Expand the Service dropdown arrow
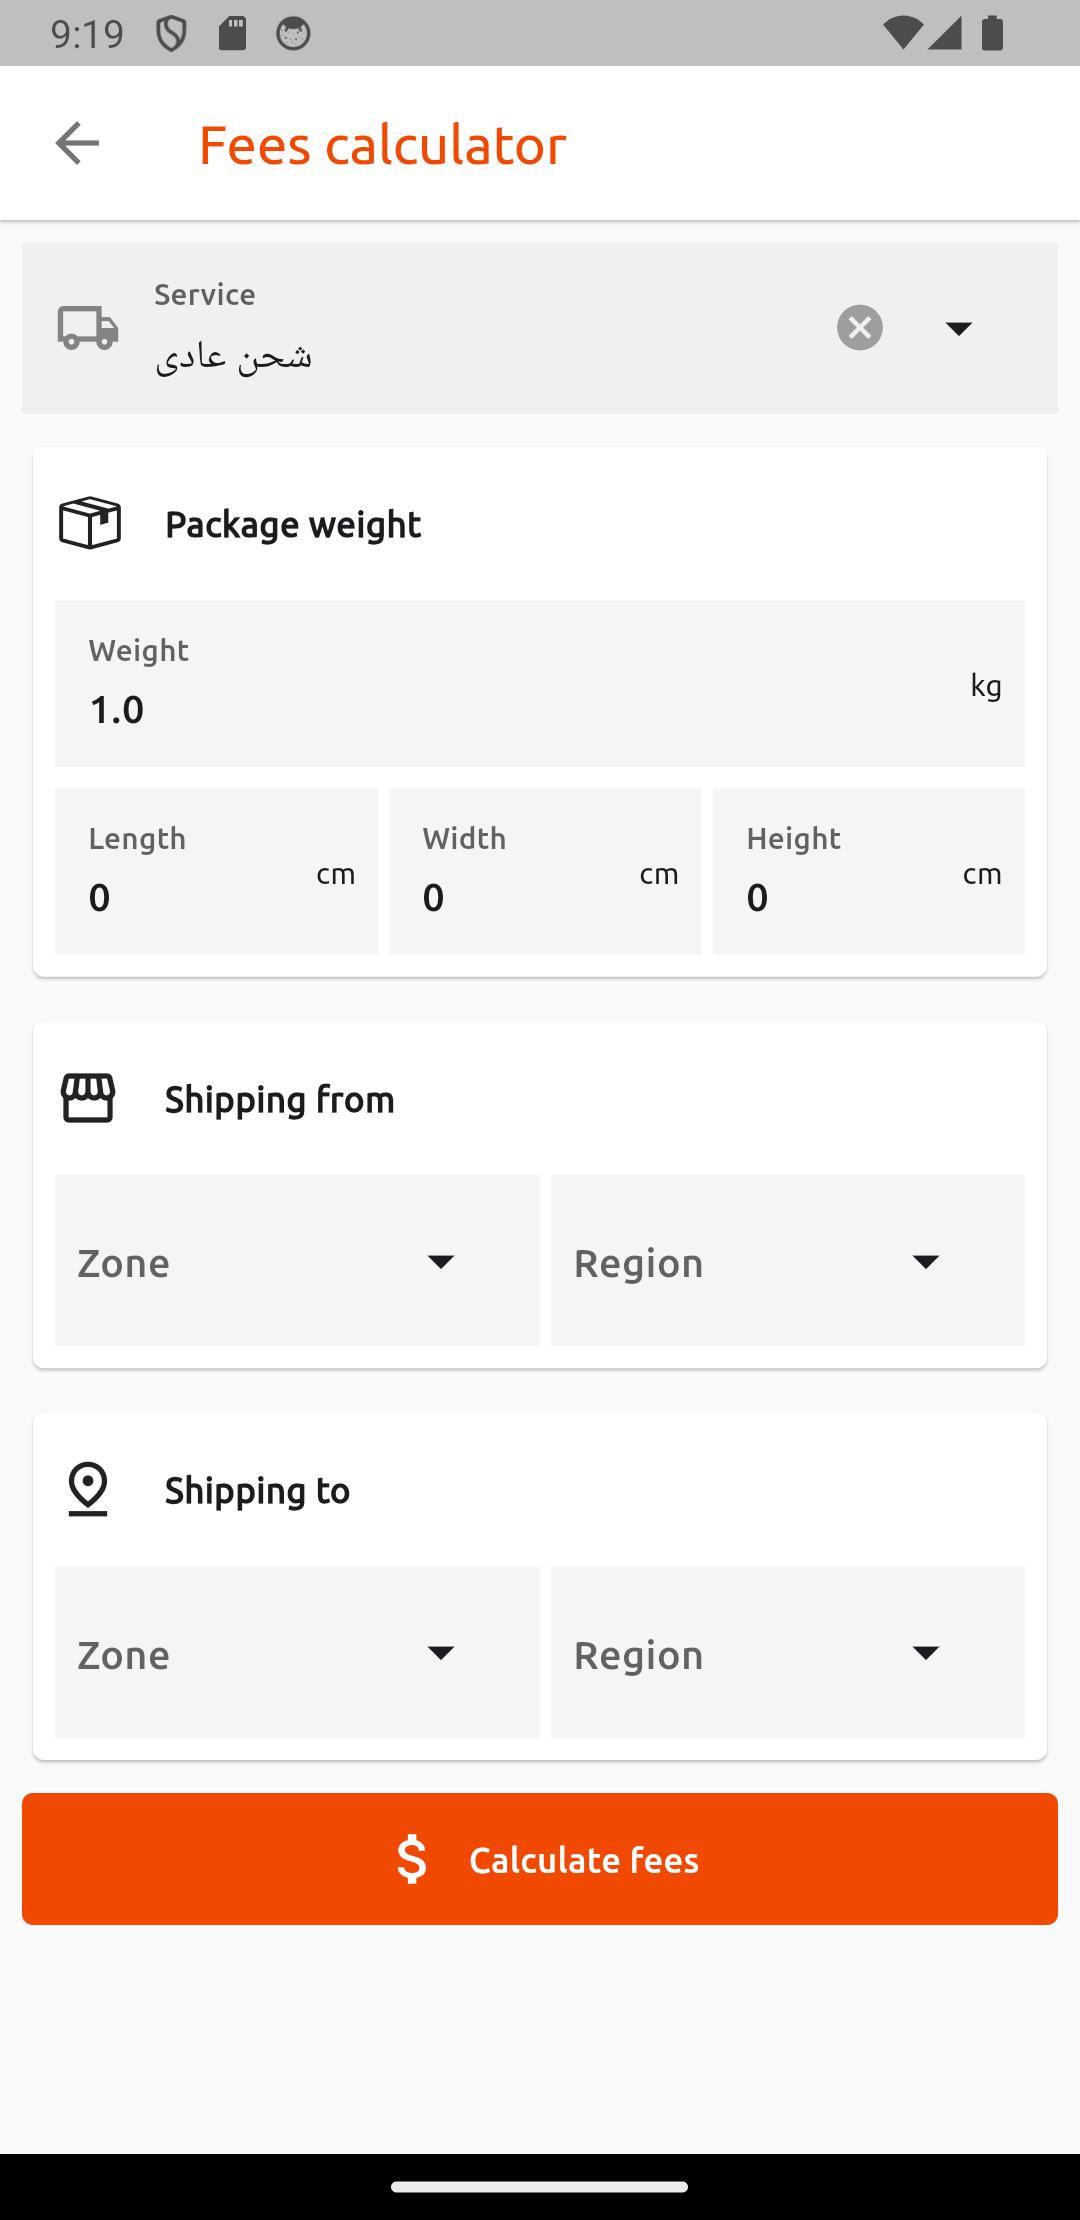Viewport: 1080px width, 2220px height. [x=959, y=328]
